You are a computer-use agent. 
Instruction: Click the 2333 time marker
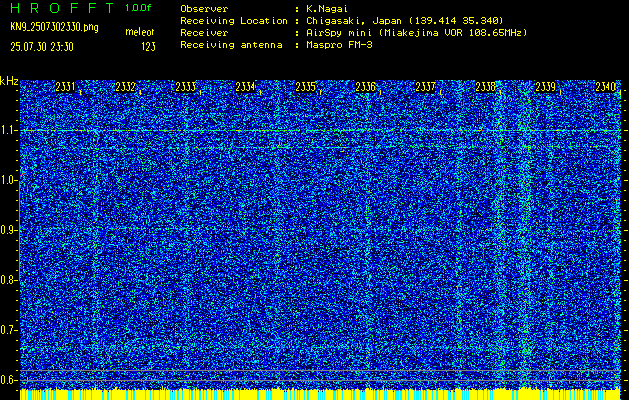185,86
